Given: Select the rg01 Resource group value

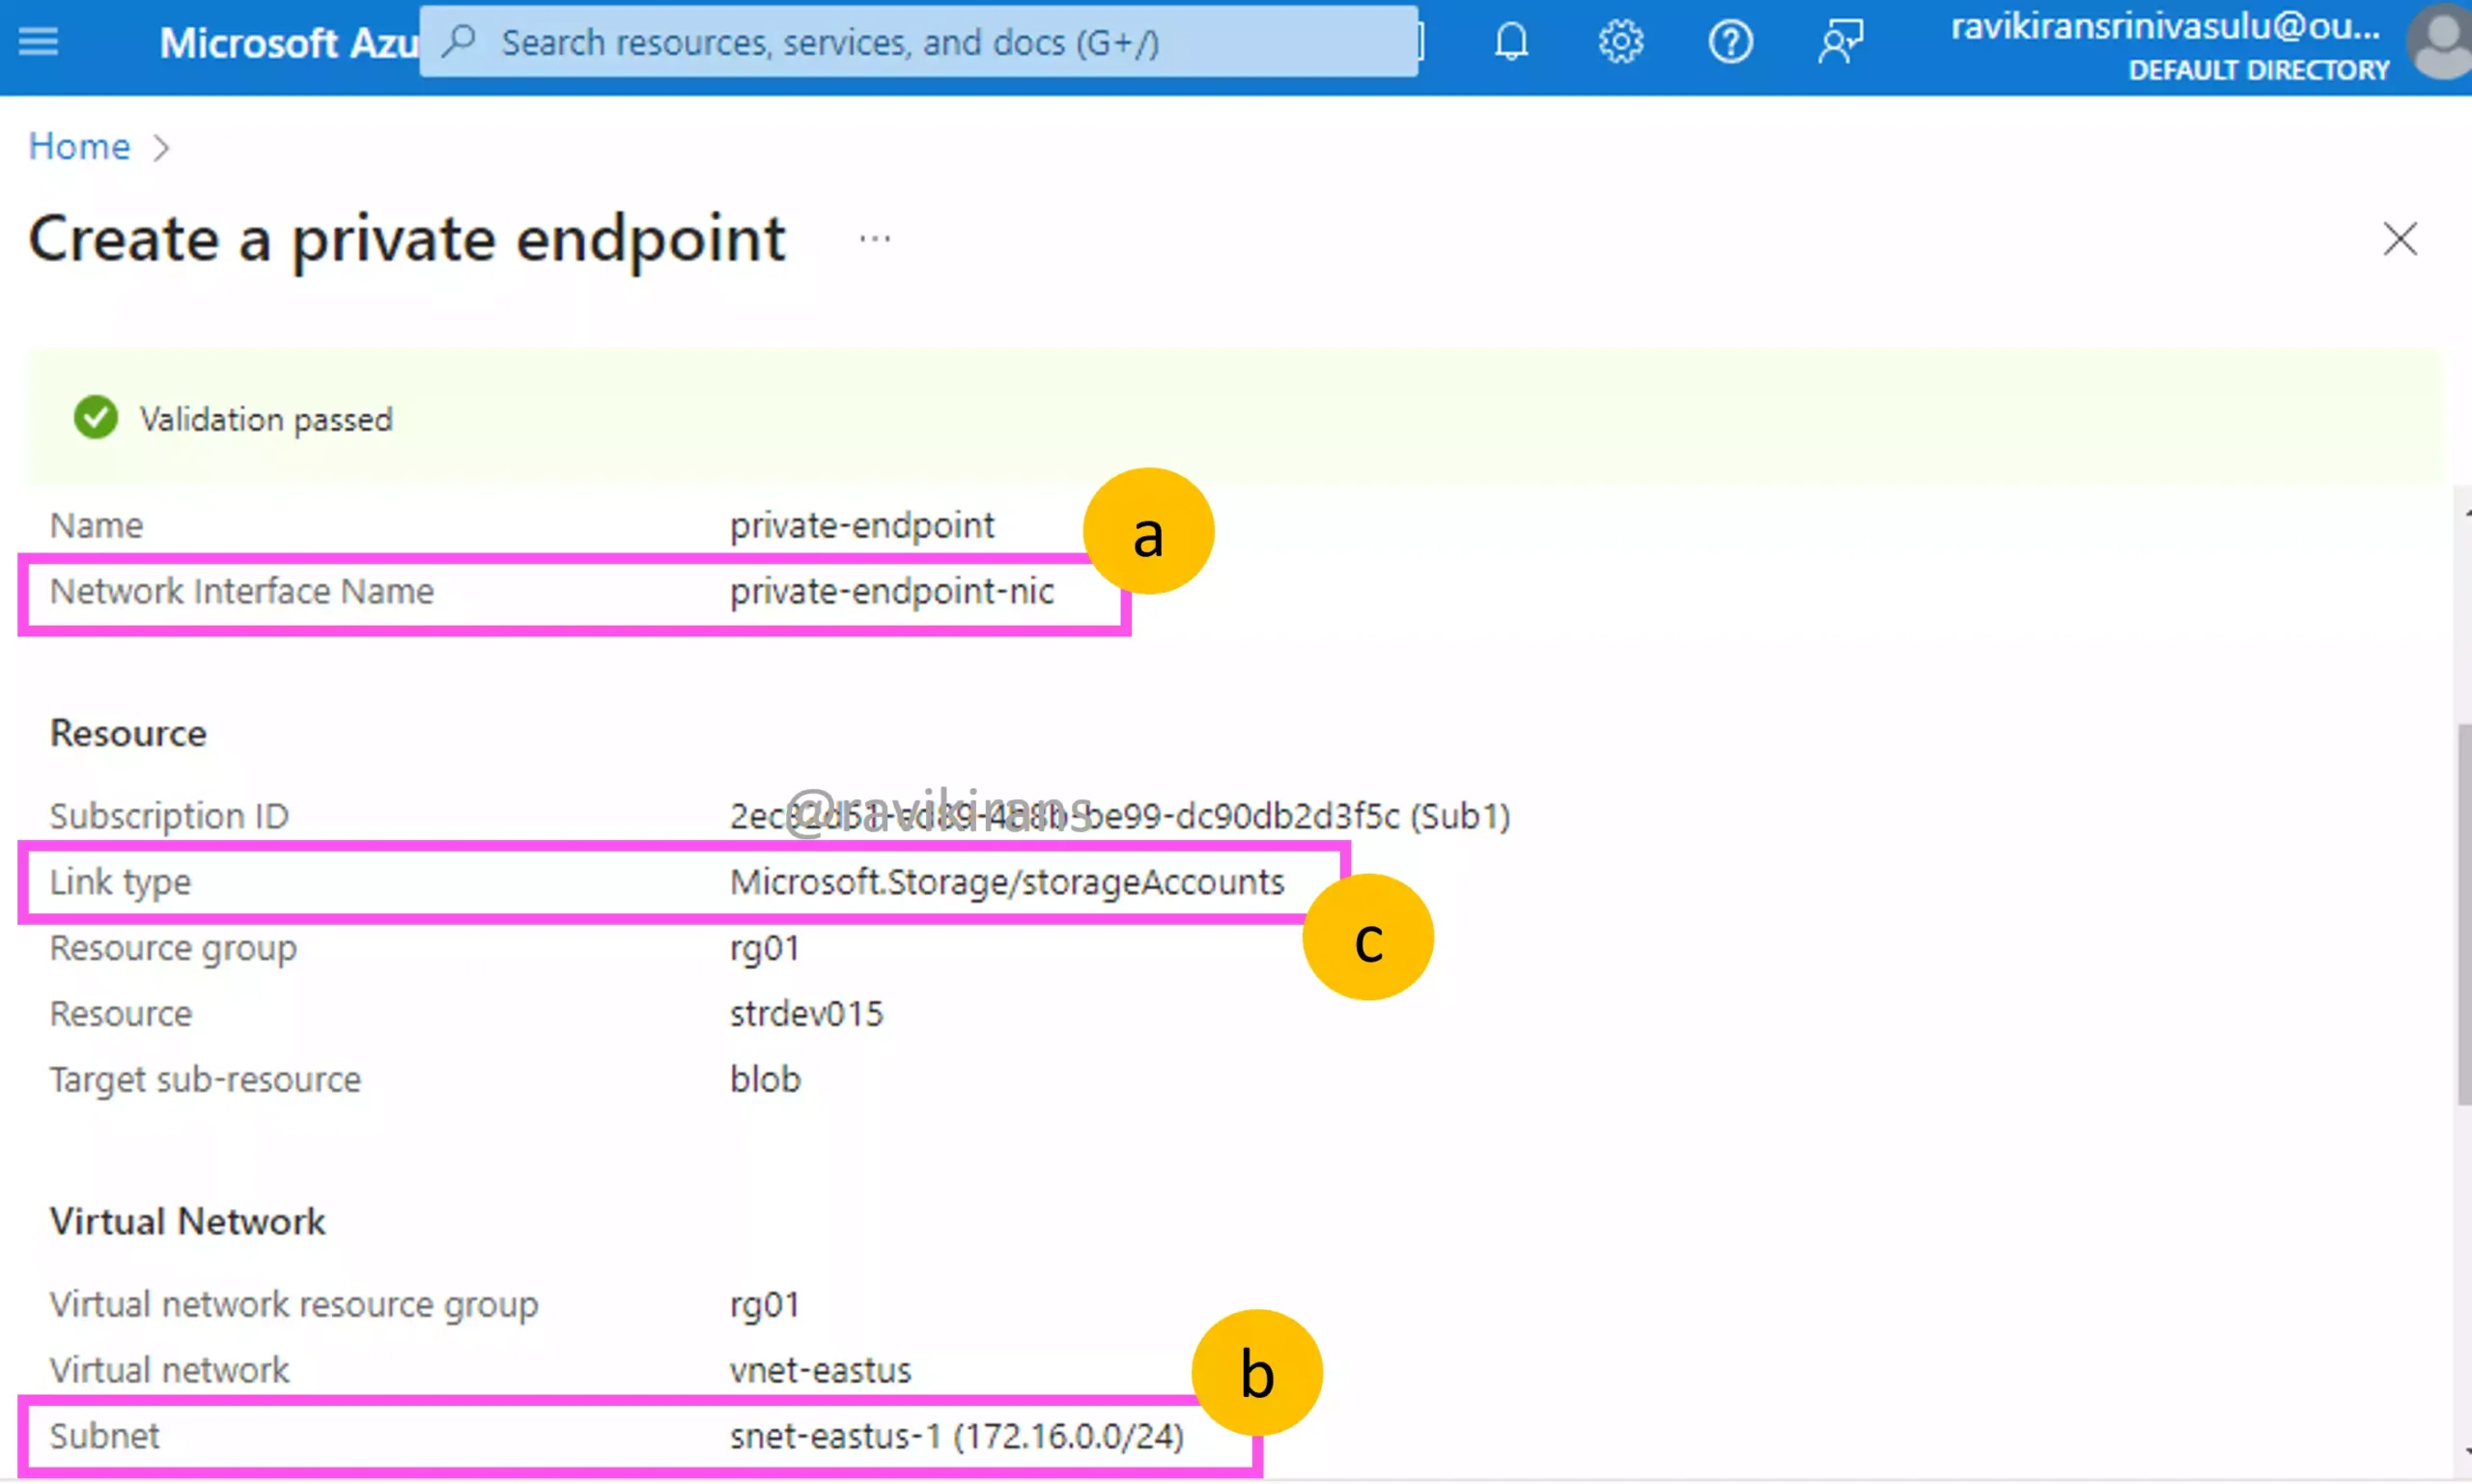Looking at the screenshot, I should (765, 948).
